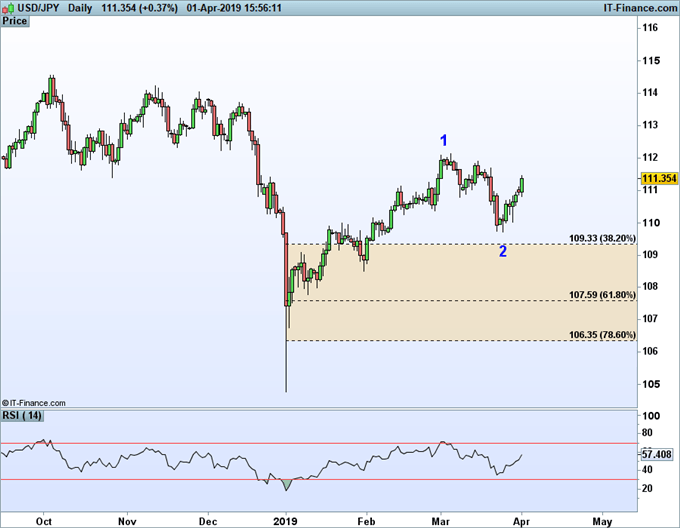Click the RSI 40 axis label
680x528 pixels.
[647, 469]
